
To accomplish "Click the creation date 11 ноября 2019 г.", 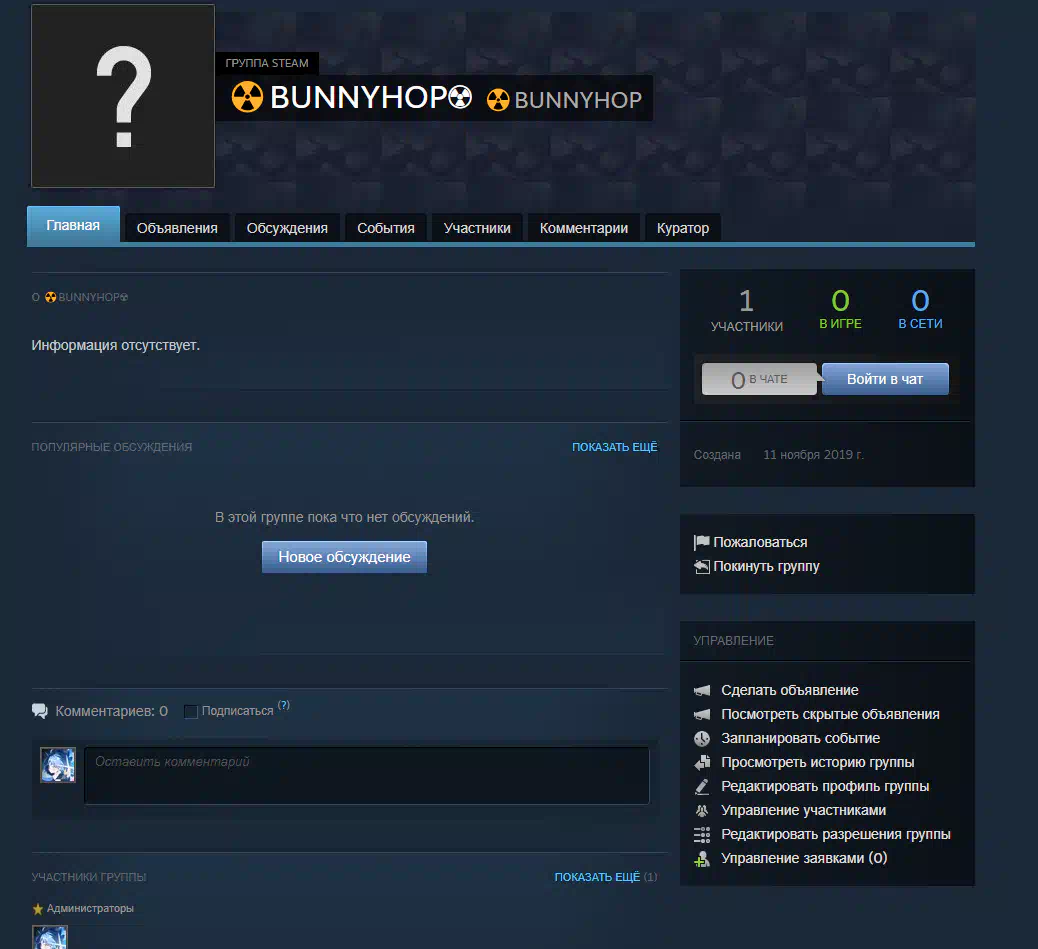I will [814, 455].
